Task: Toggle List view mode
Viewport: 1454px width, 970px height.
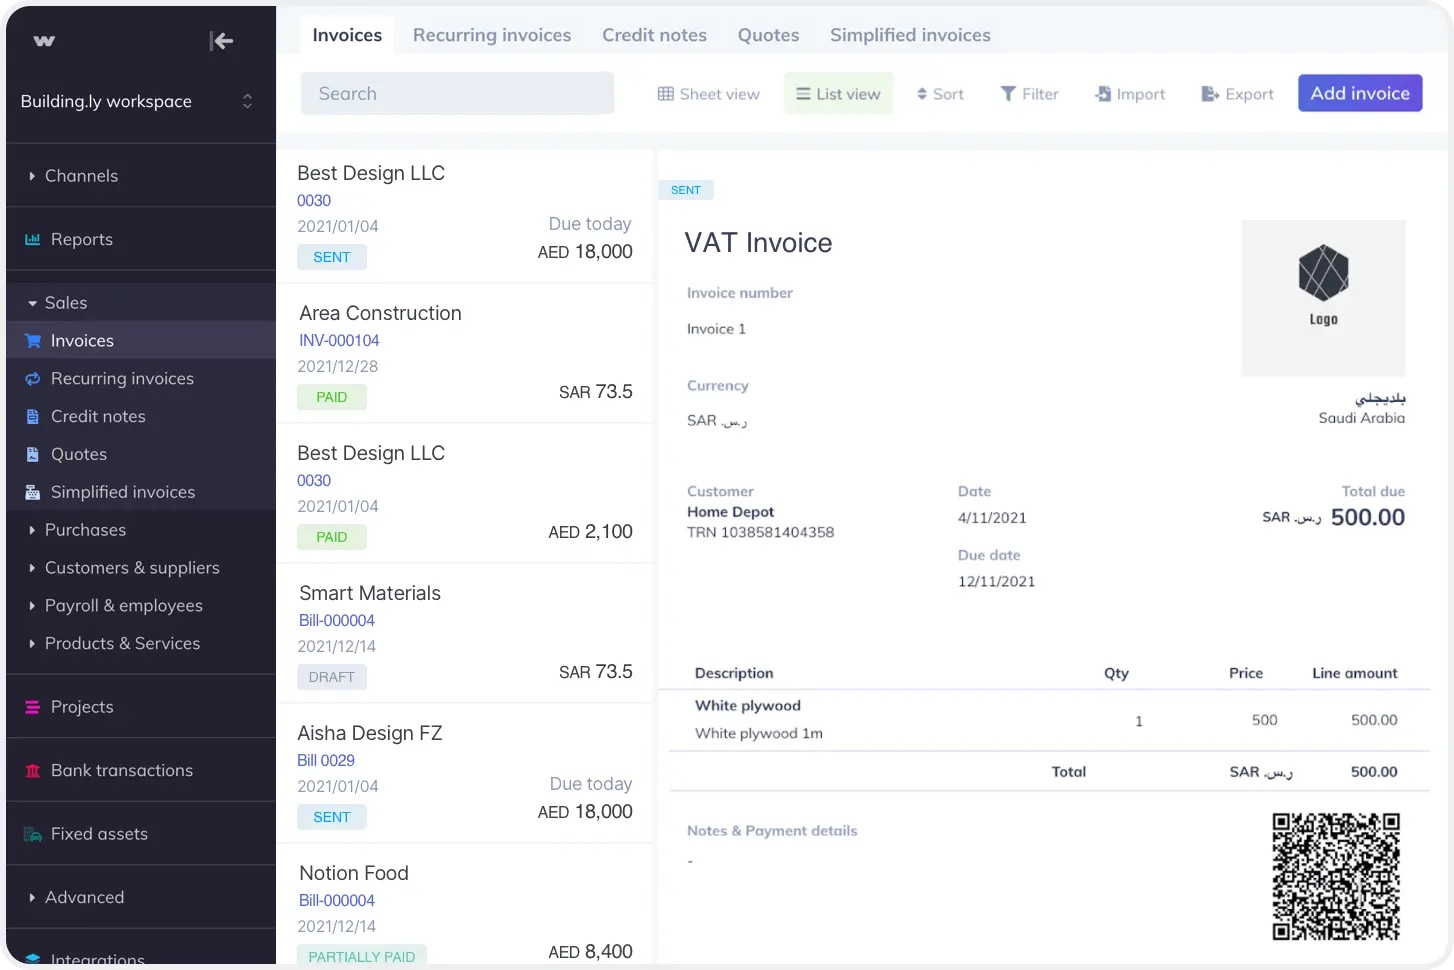Action: [x=838, y=93]
